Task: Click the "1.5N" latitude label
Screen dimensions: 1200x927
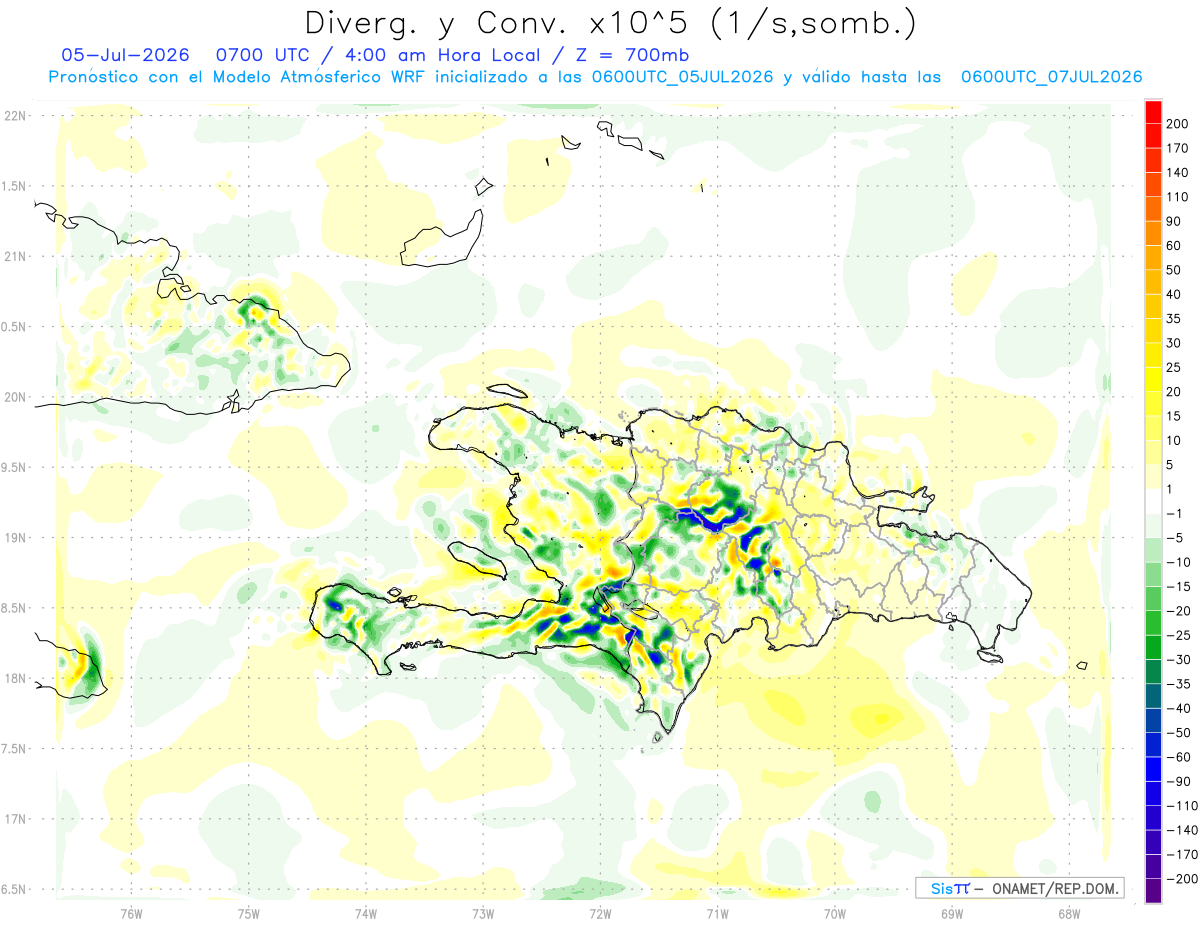Action: click(16, 186)
